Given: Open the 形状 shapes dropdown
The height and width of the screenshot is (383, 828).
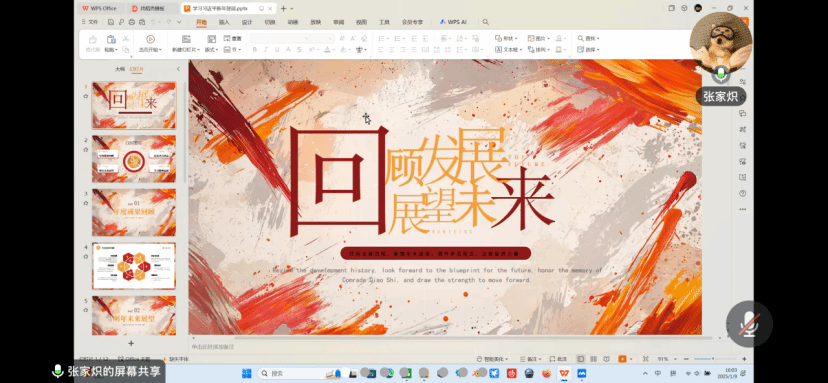Looking at the screenshot, I should pos(506,39).
